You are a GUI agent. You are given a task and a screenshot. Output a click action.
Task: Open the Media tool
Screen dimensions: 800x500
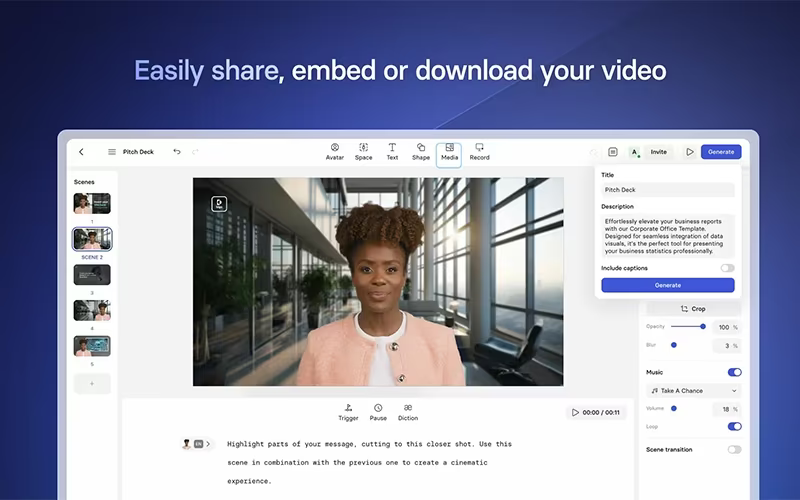(449, 155)
